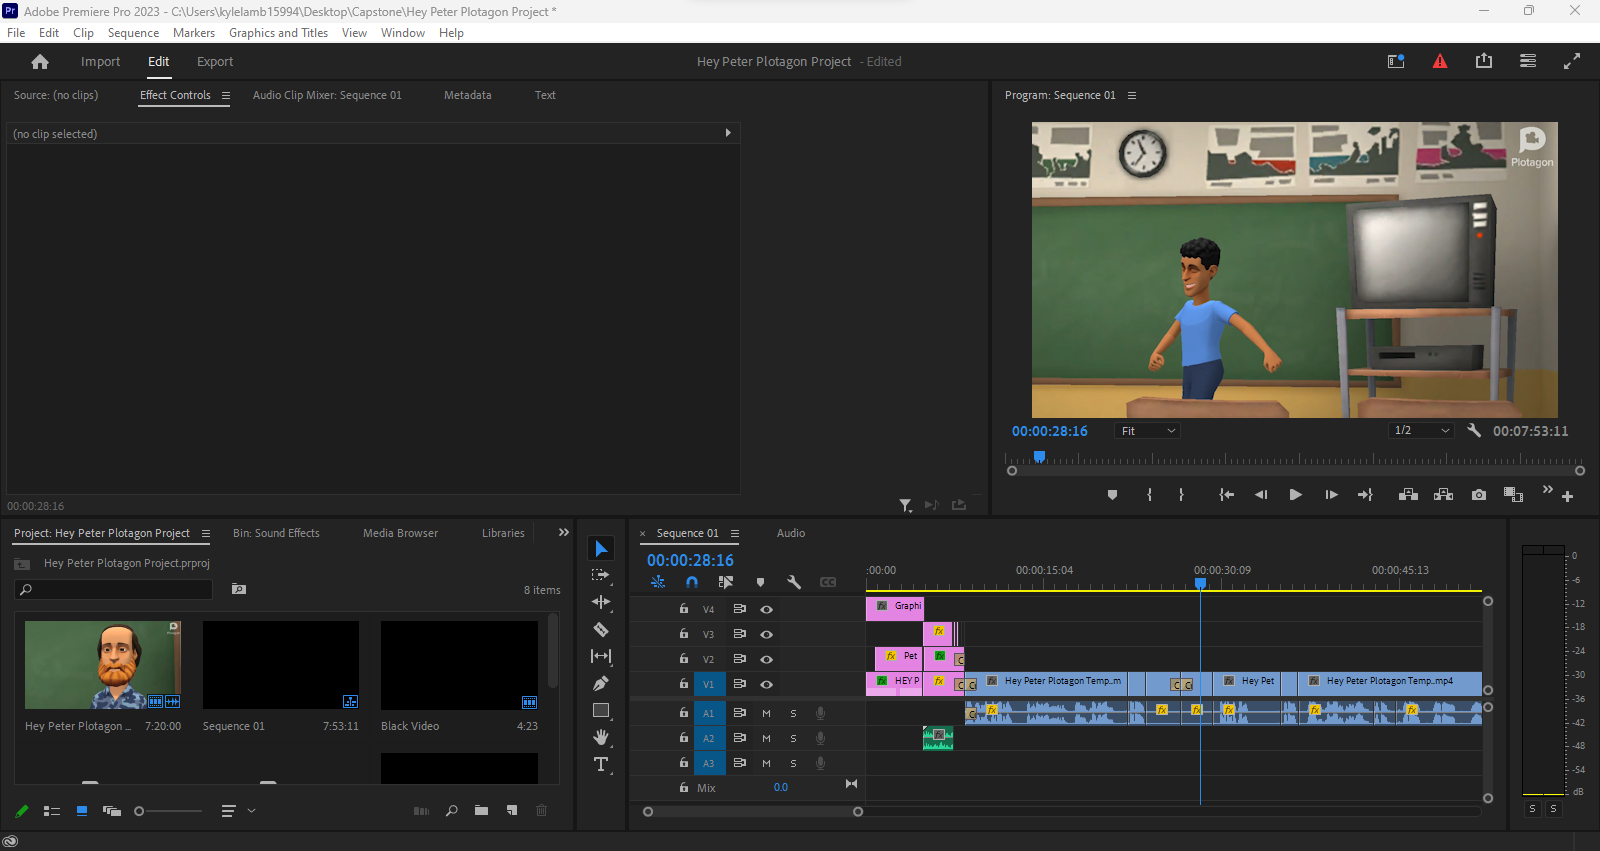1600x851 pixels.
Task: Click the Import workspace button
Action: [x=100, y=62]
